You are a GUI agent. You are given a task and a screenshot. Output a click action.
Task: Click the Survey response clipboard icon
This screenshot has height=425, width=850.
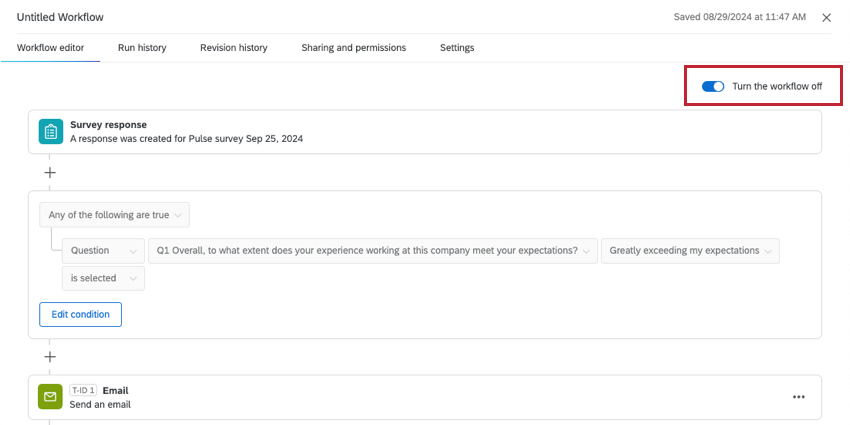click(50, 131)
